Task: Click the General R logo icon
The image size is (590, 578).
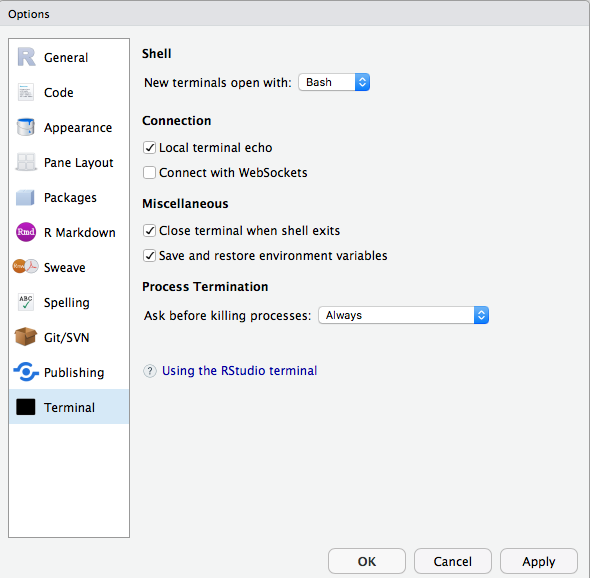Action: [26, 57]
